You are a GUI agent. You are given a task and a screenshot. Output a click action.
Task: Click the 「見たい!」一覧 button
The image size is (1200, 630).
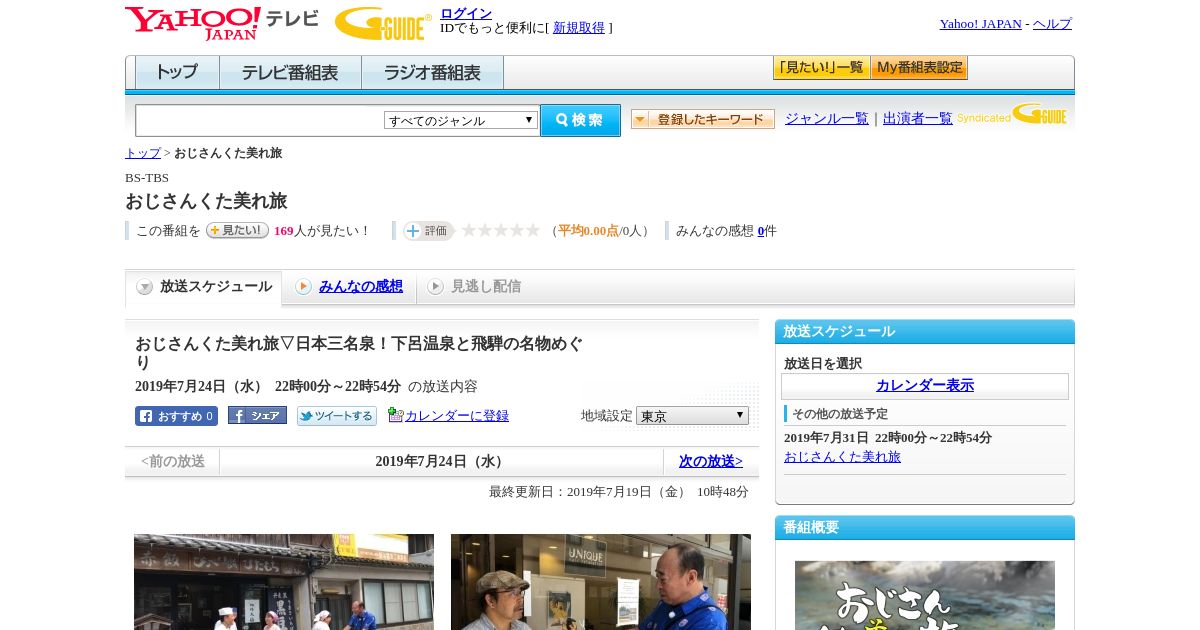[x=821, y=68]
